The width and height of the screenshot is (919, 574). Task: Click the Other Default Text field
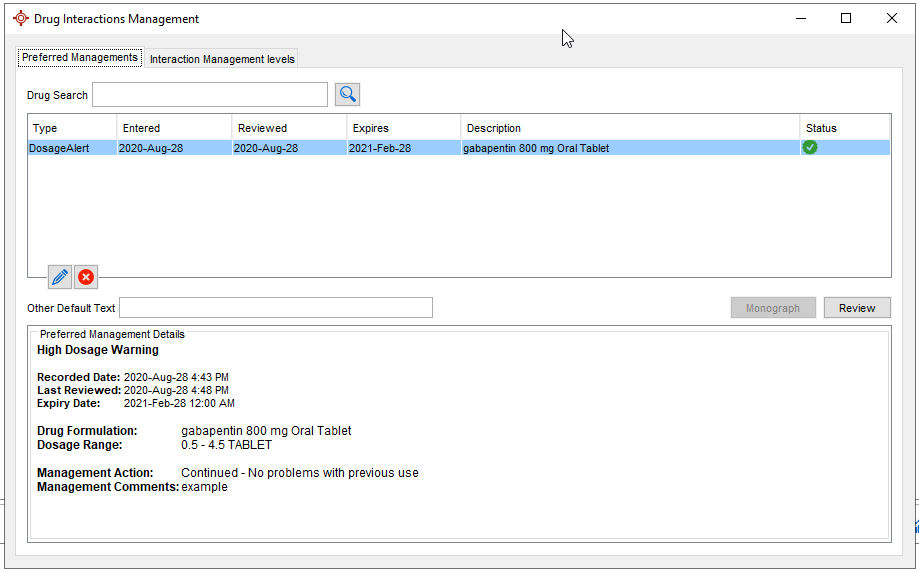[x=276, y=308]
